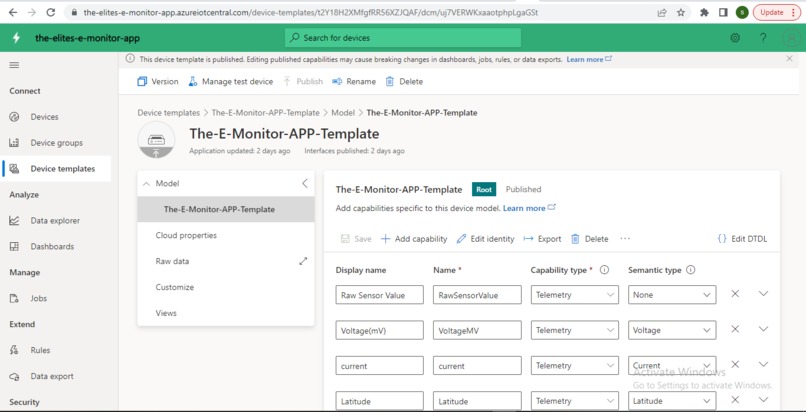Click the help question mark icon

point(763,38)
